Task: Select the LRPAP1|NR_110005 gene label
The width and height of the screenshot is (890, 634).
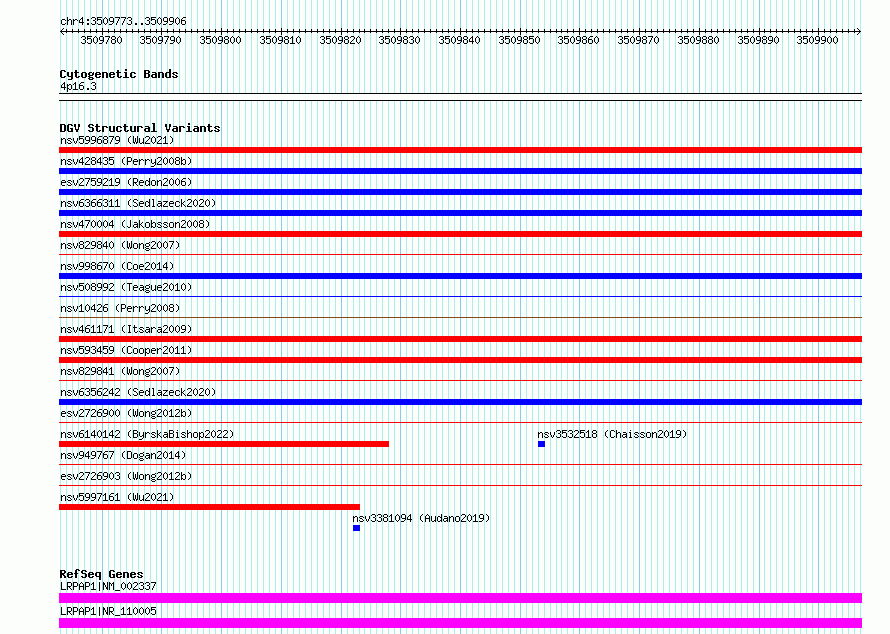Action: [x=108, y=611]
